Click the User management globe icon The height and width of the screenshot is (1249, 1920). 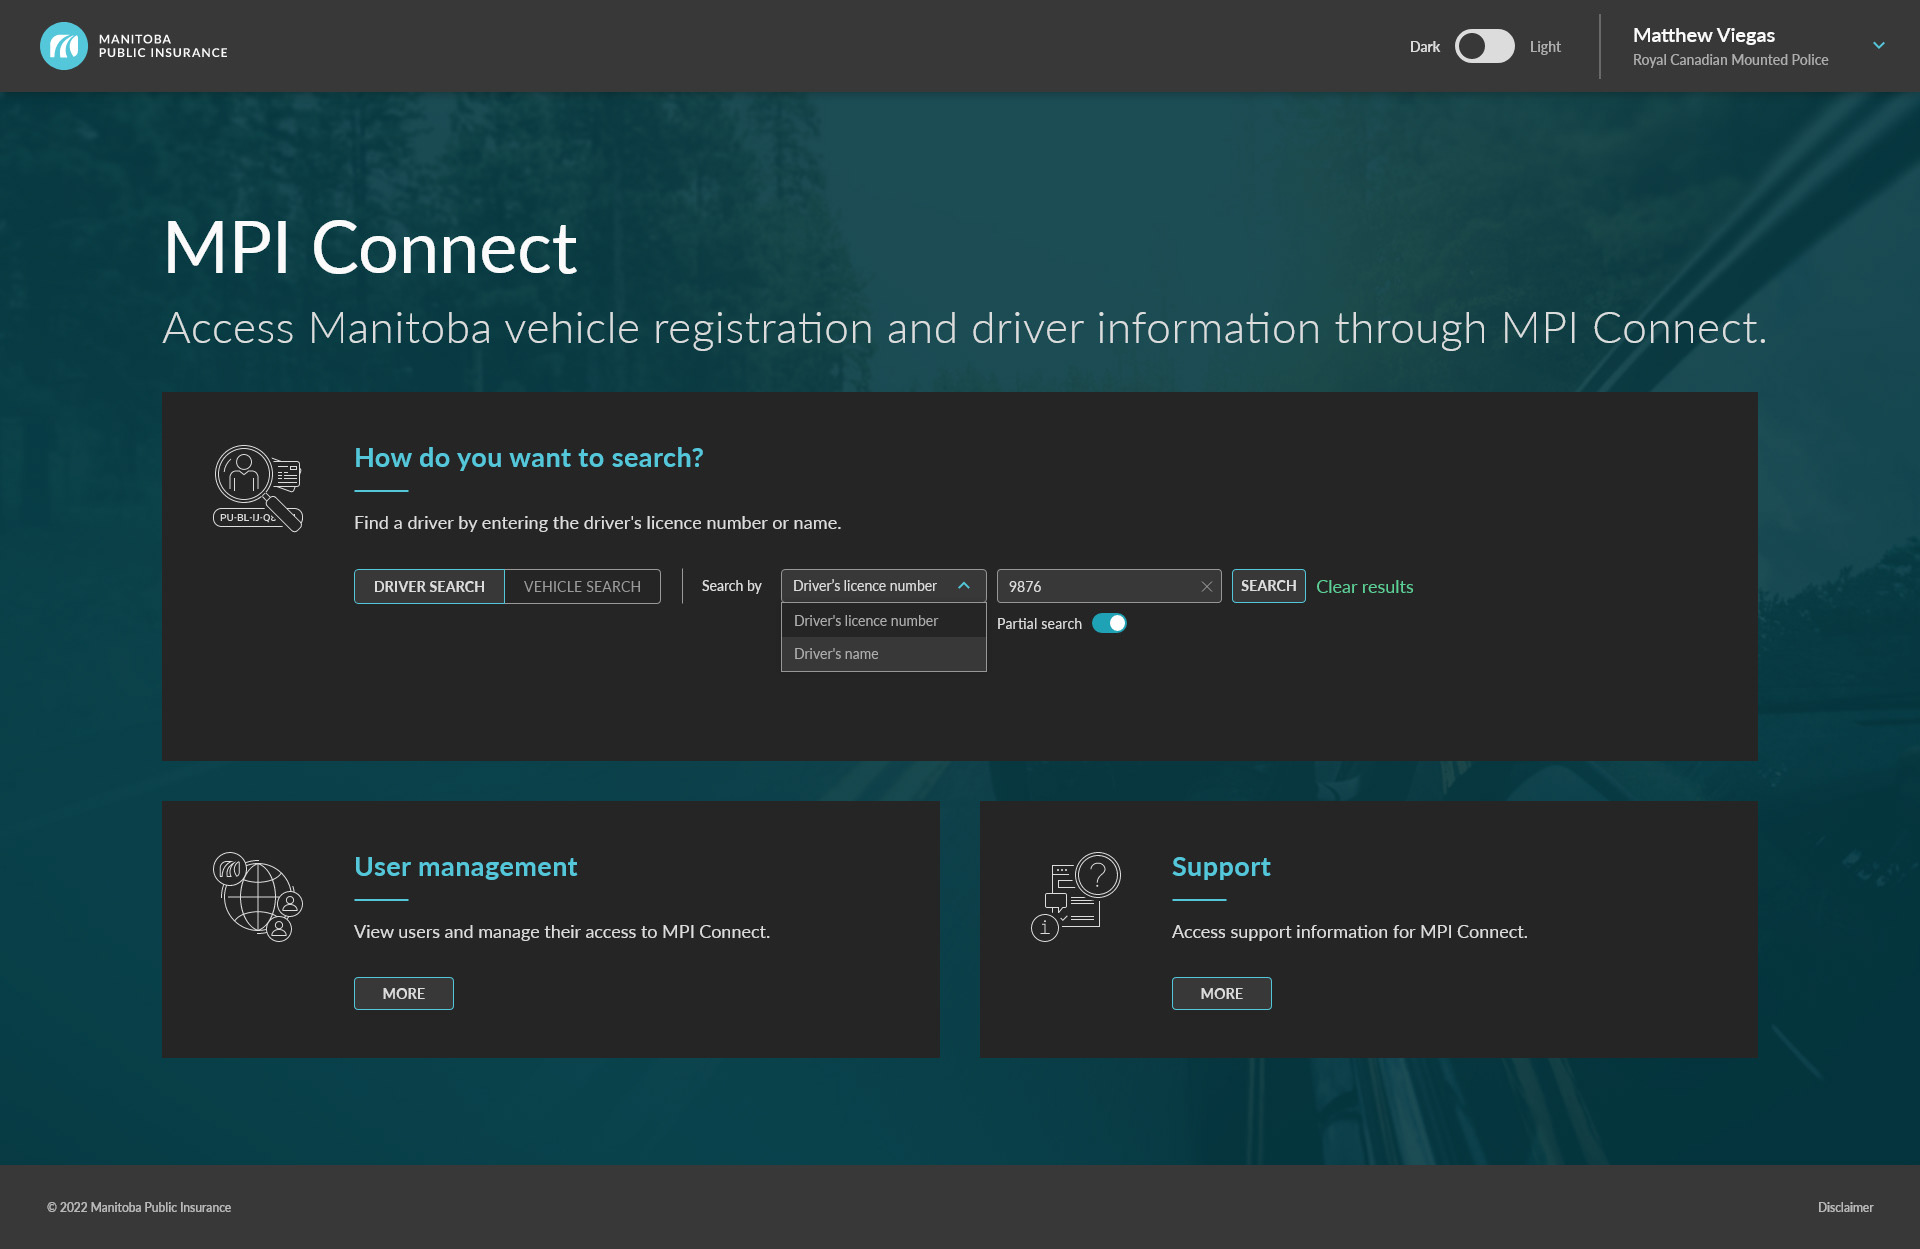tap(258, 897)
